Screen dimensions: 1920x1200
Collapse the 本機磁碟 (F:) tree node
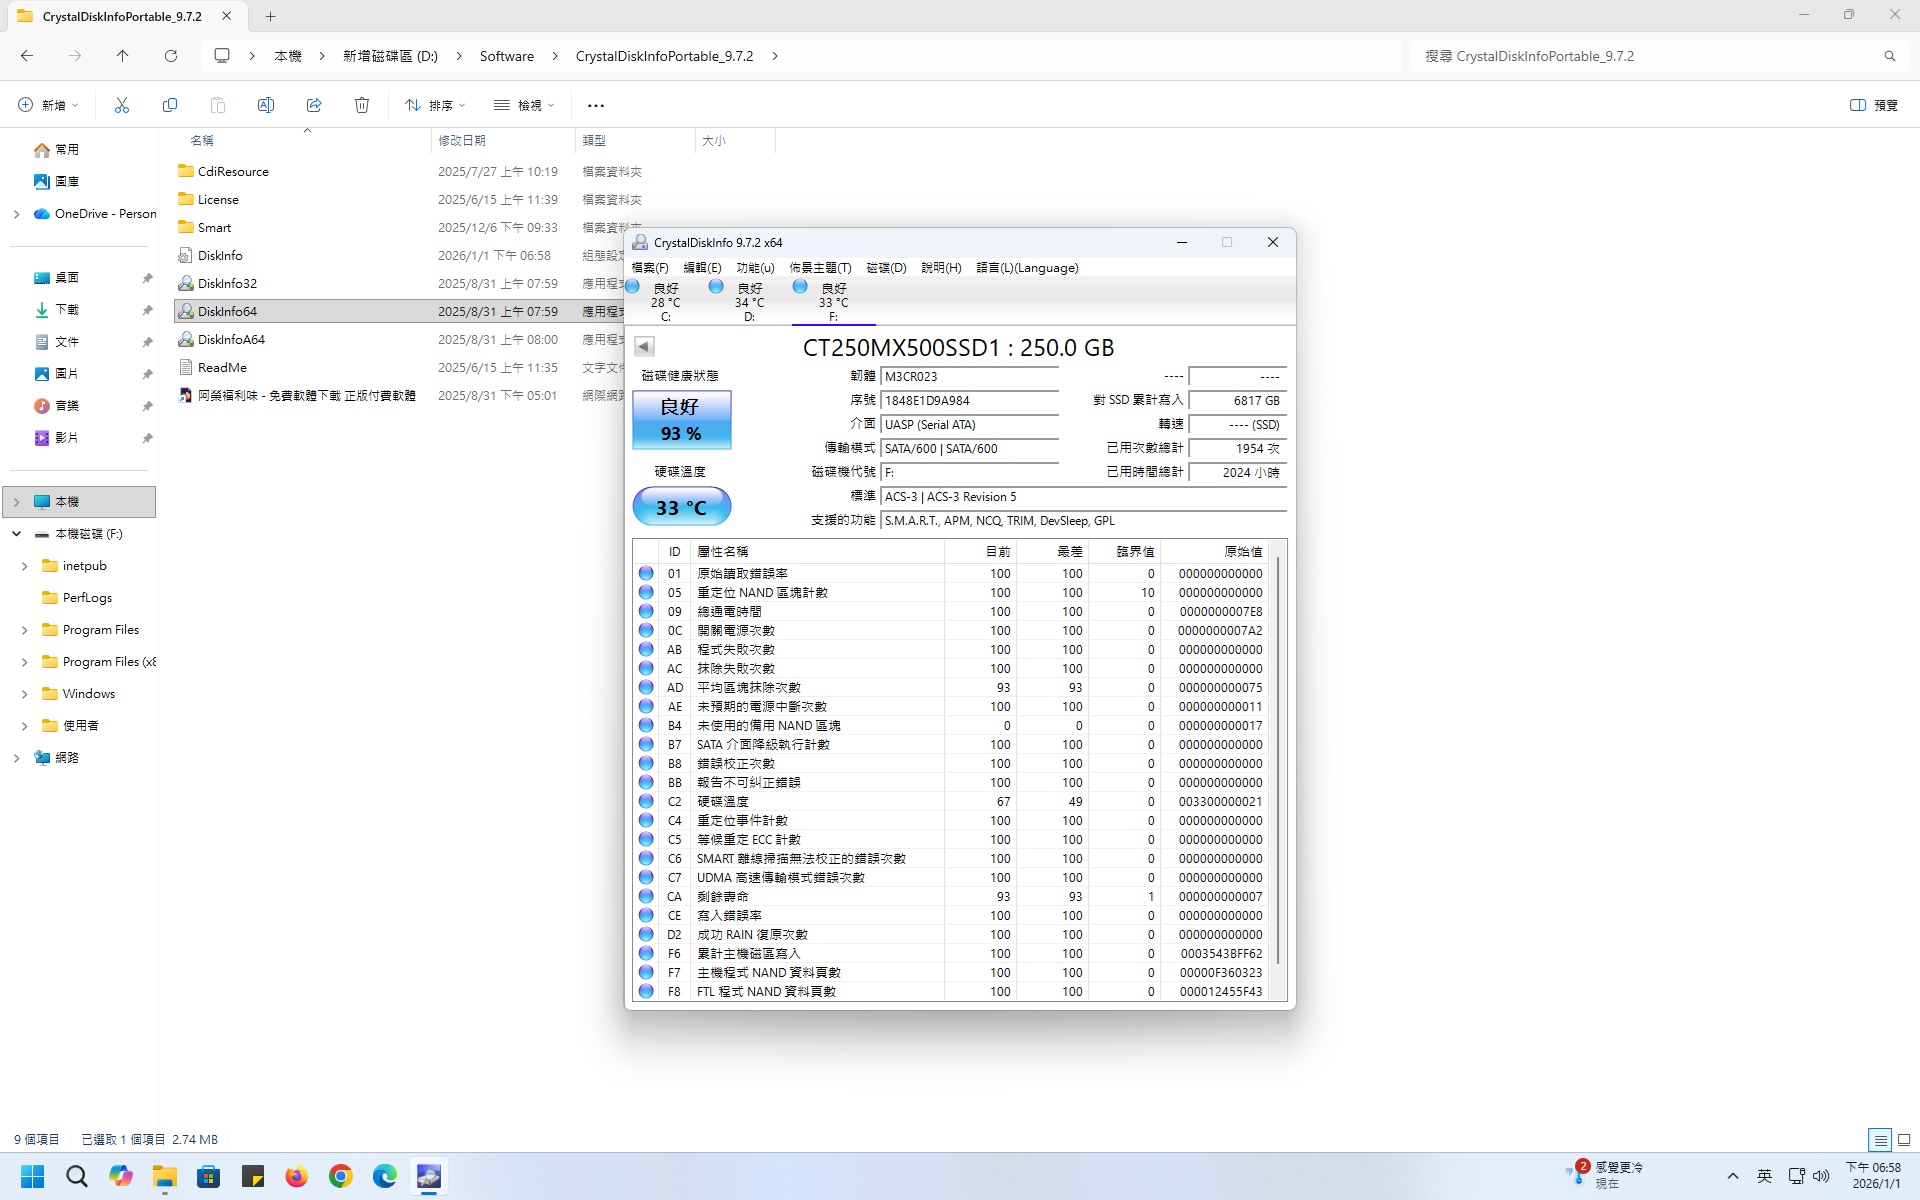[x=17, y=534]
